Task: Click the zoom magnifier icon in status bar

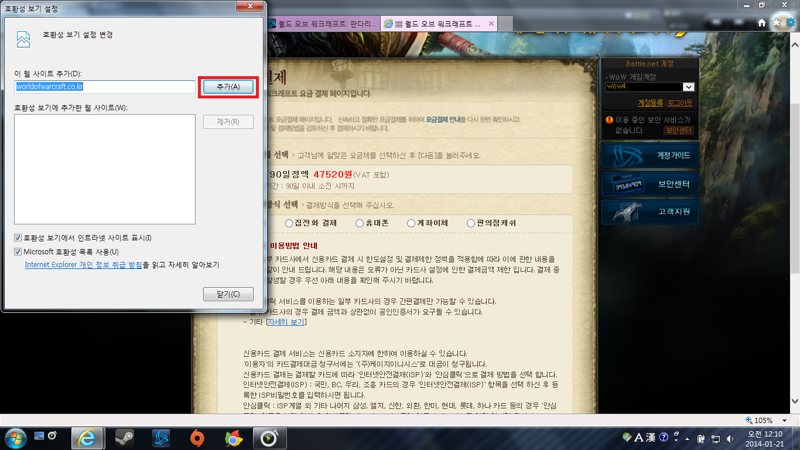Action: pyautogui.click(x=748, y=420)
